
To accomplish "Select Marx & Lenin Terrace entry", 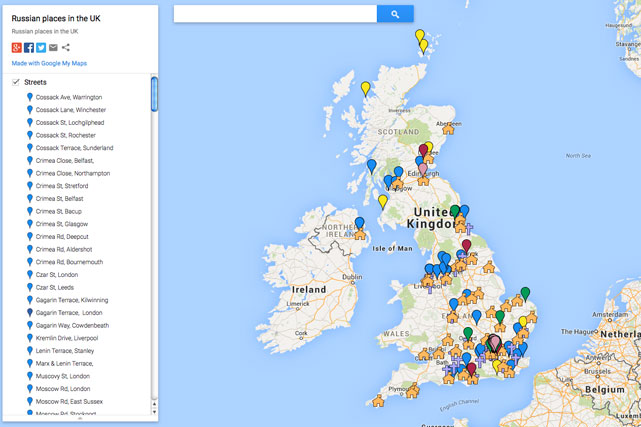I will coord(64,363).
